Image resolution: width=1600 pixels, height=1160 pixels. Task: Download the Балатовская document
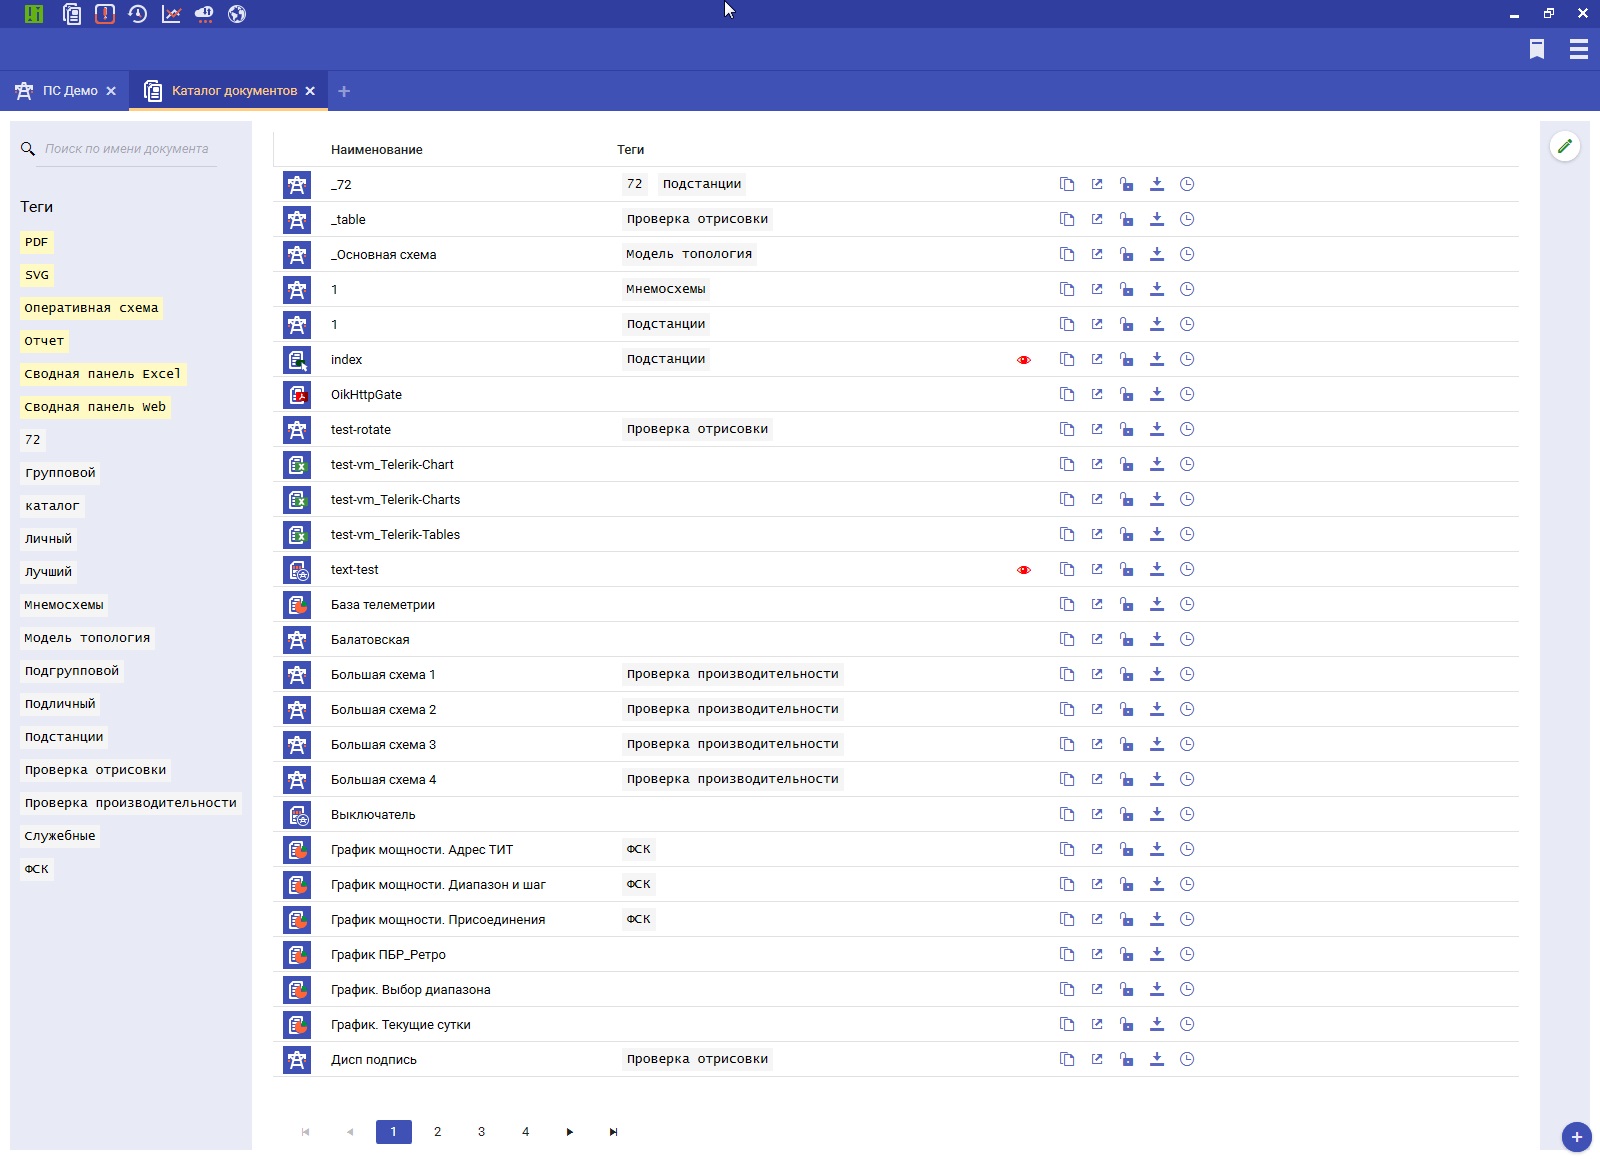pyautogui.click(x=1157, y=639)
